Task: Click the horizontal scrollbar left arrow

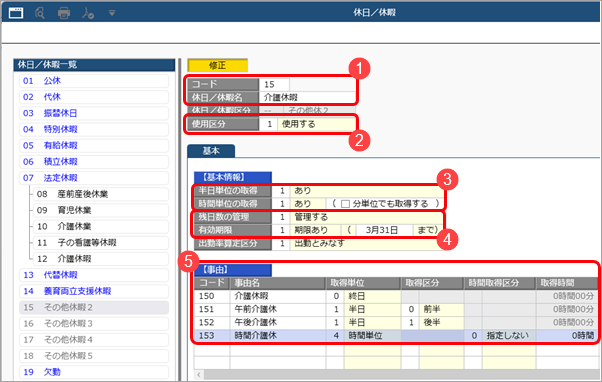Action: [199, 375]
